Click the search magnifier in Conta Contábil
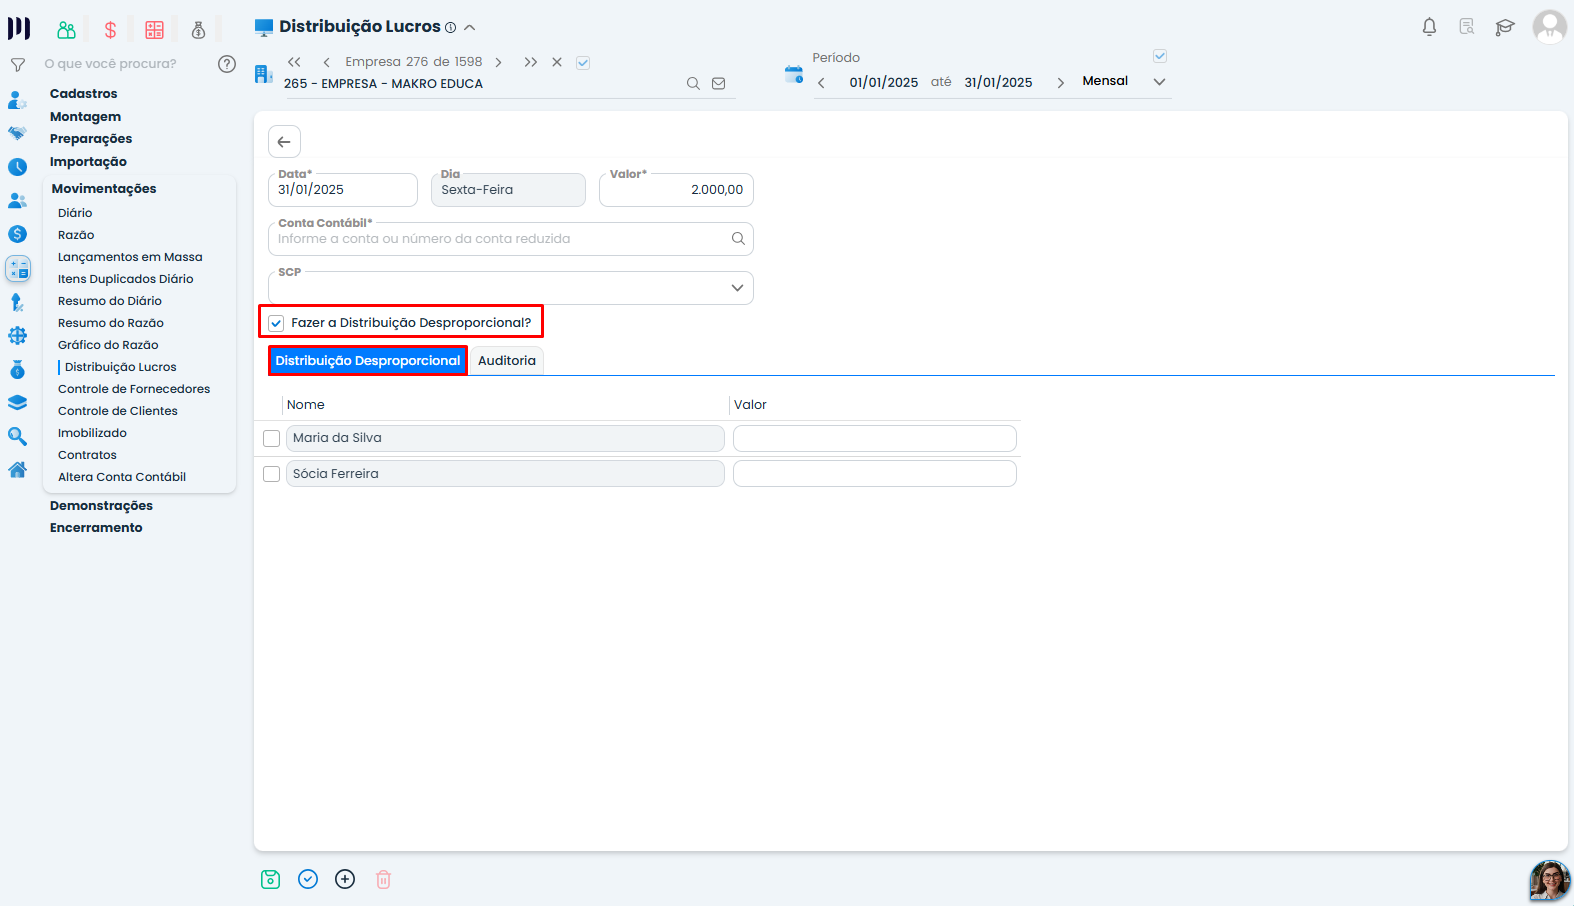1574x906 pixels. [738, 238]
